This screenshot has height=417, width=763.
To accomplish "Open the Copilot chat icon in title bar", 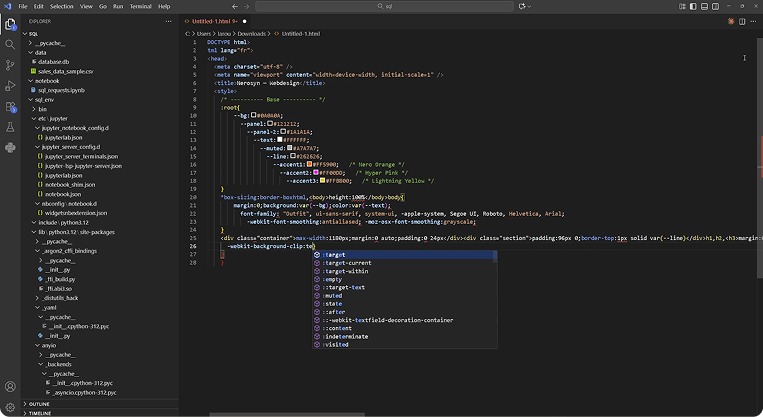I will pos(522,6).
